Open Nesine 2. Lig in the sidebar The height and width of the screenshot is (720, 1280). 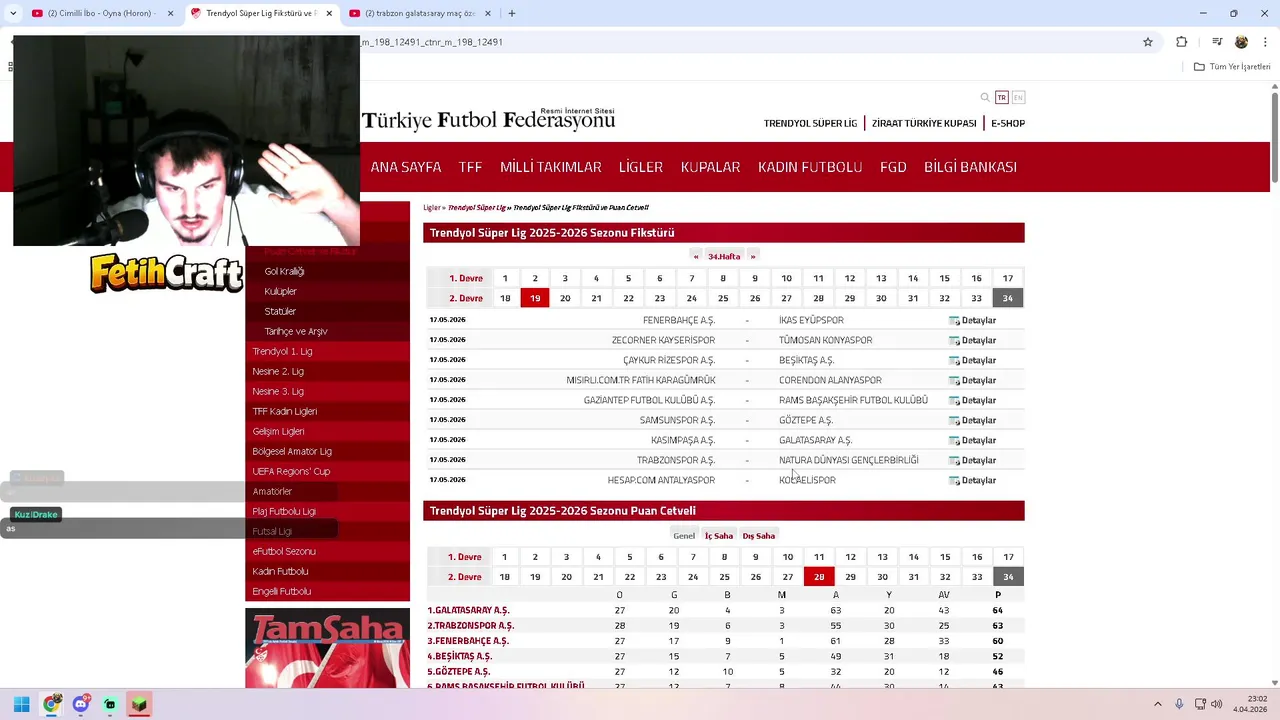[x=278, y=371]
